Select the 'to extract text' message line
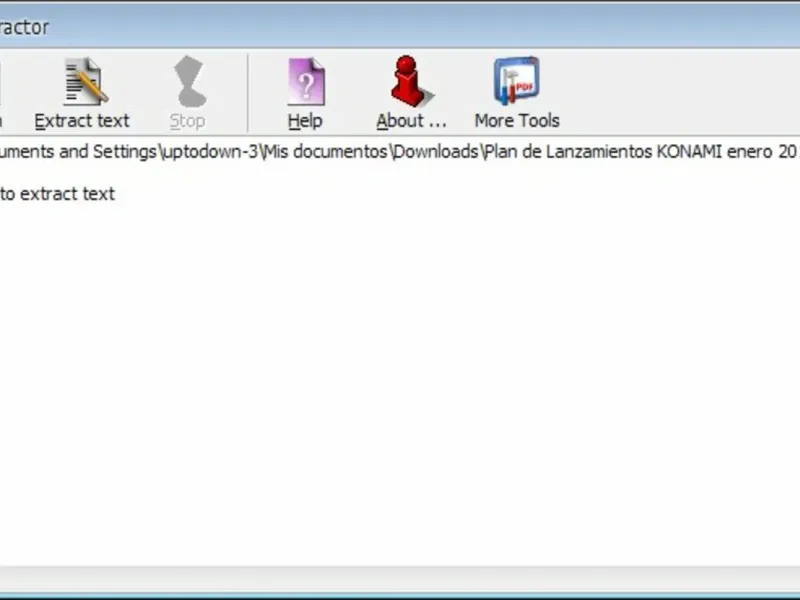 pyautogui.click(x=58, y=194)
